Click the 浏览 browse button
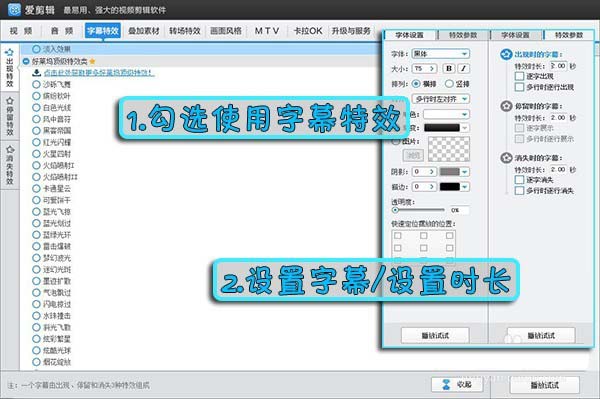The width and height of the screenshot is (600, 399). point(413,155)
